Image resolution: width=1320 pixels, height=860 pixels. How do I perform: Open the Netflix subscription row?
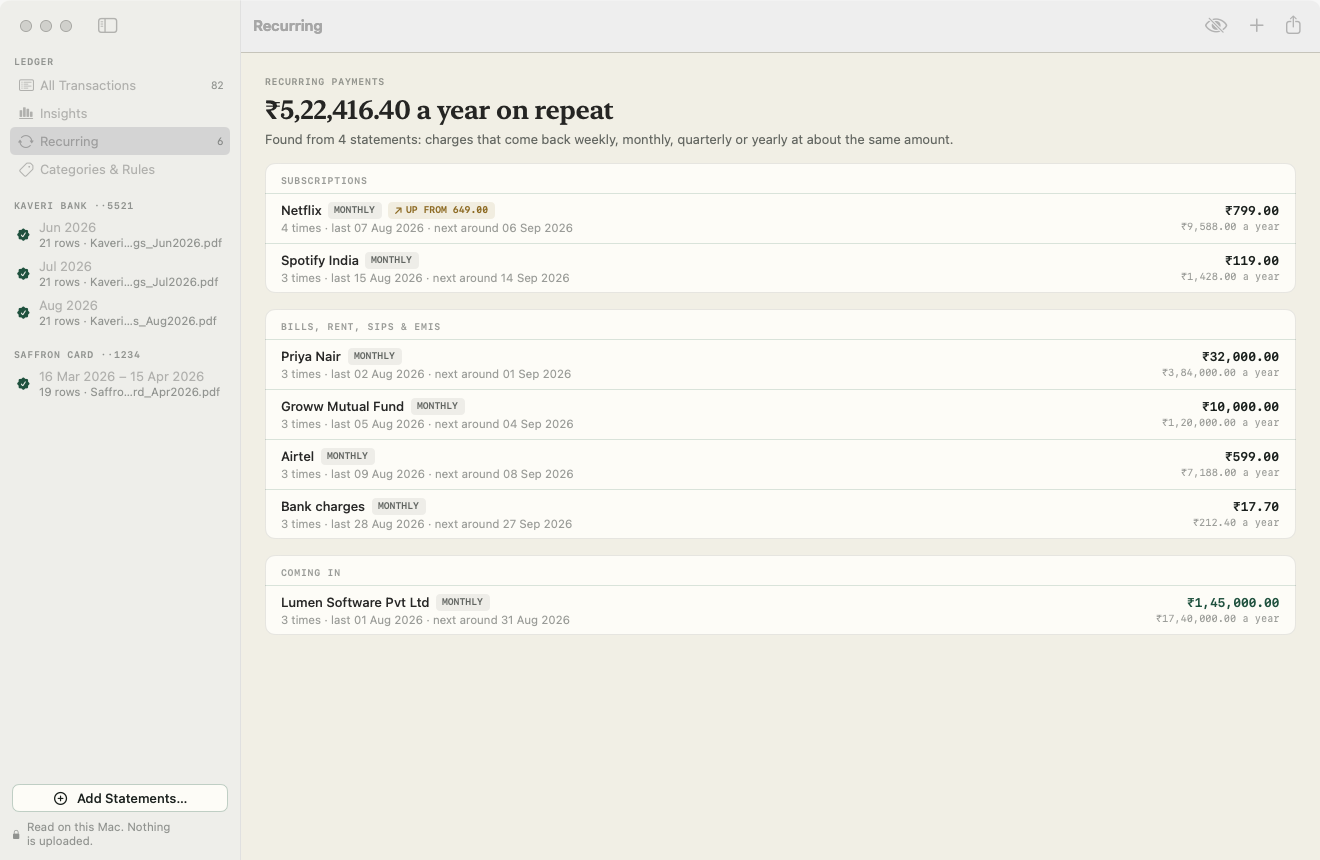coord(780,219)
